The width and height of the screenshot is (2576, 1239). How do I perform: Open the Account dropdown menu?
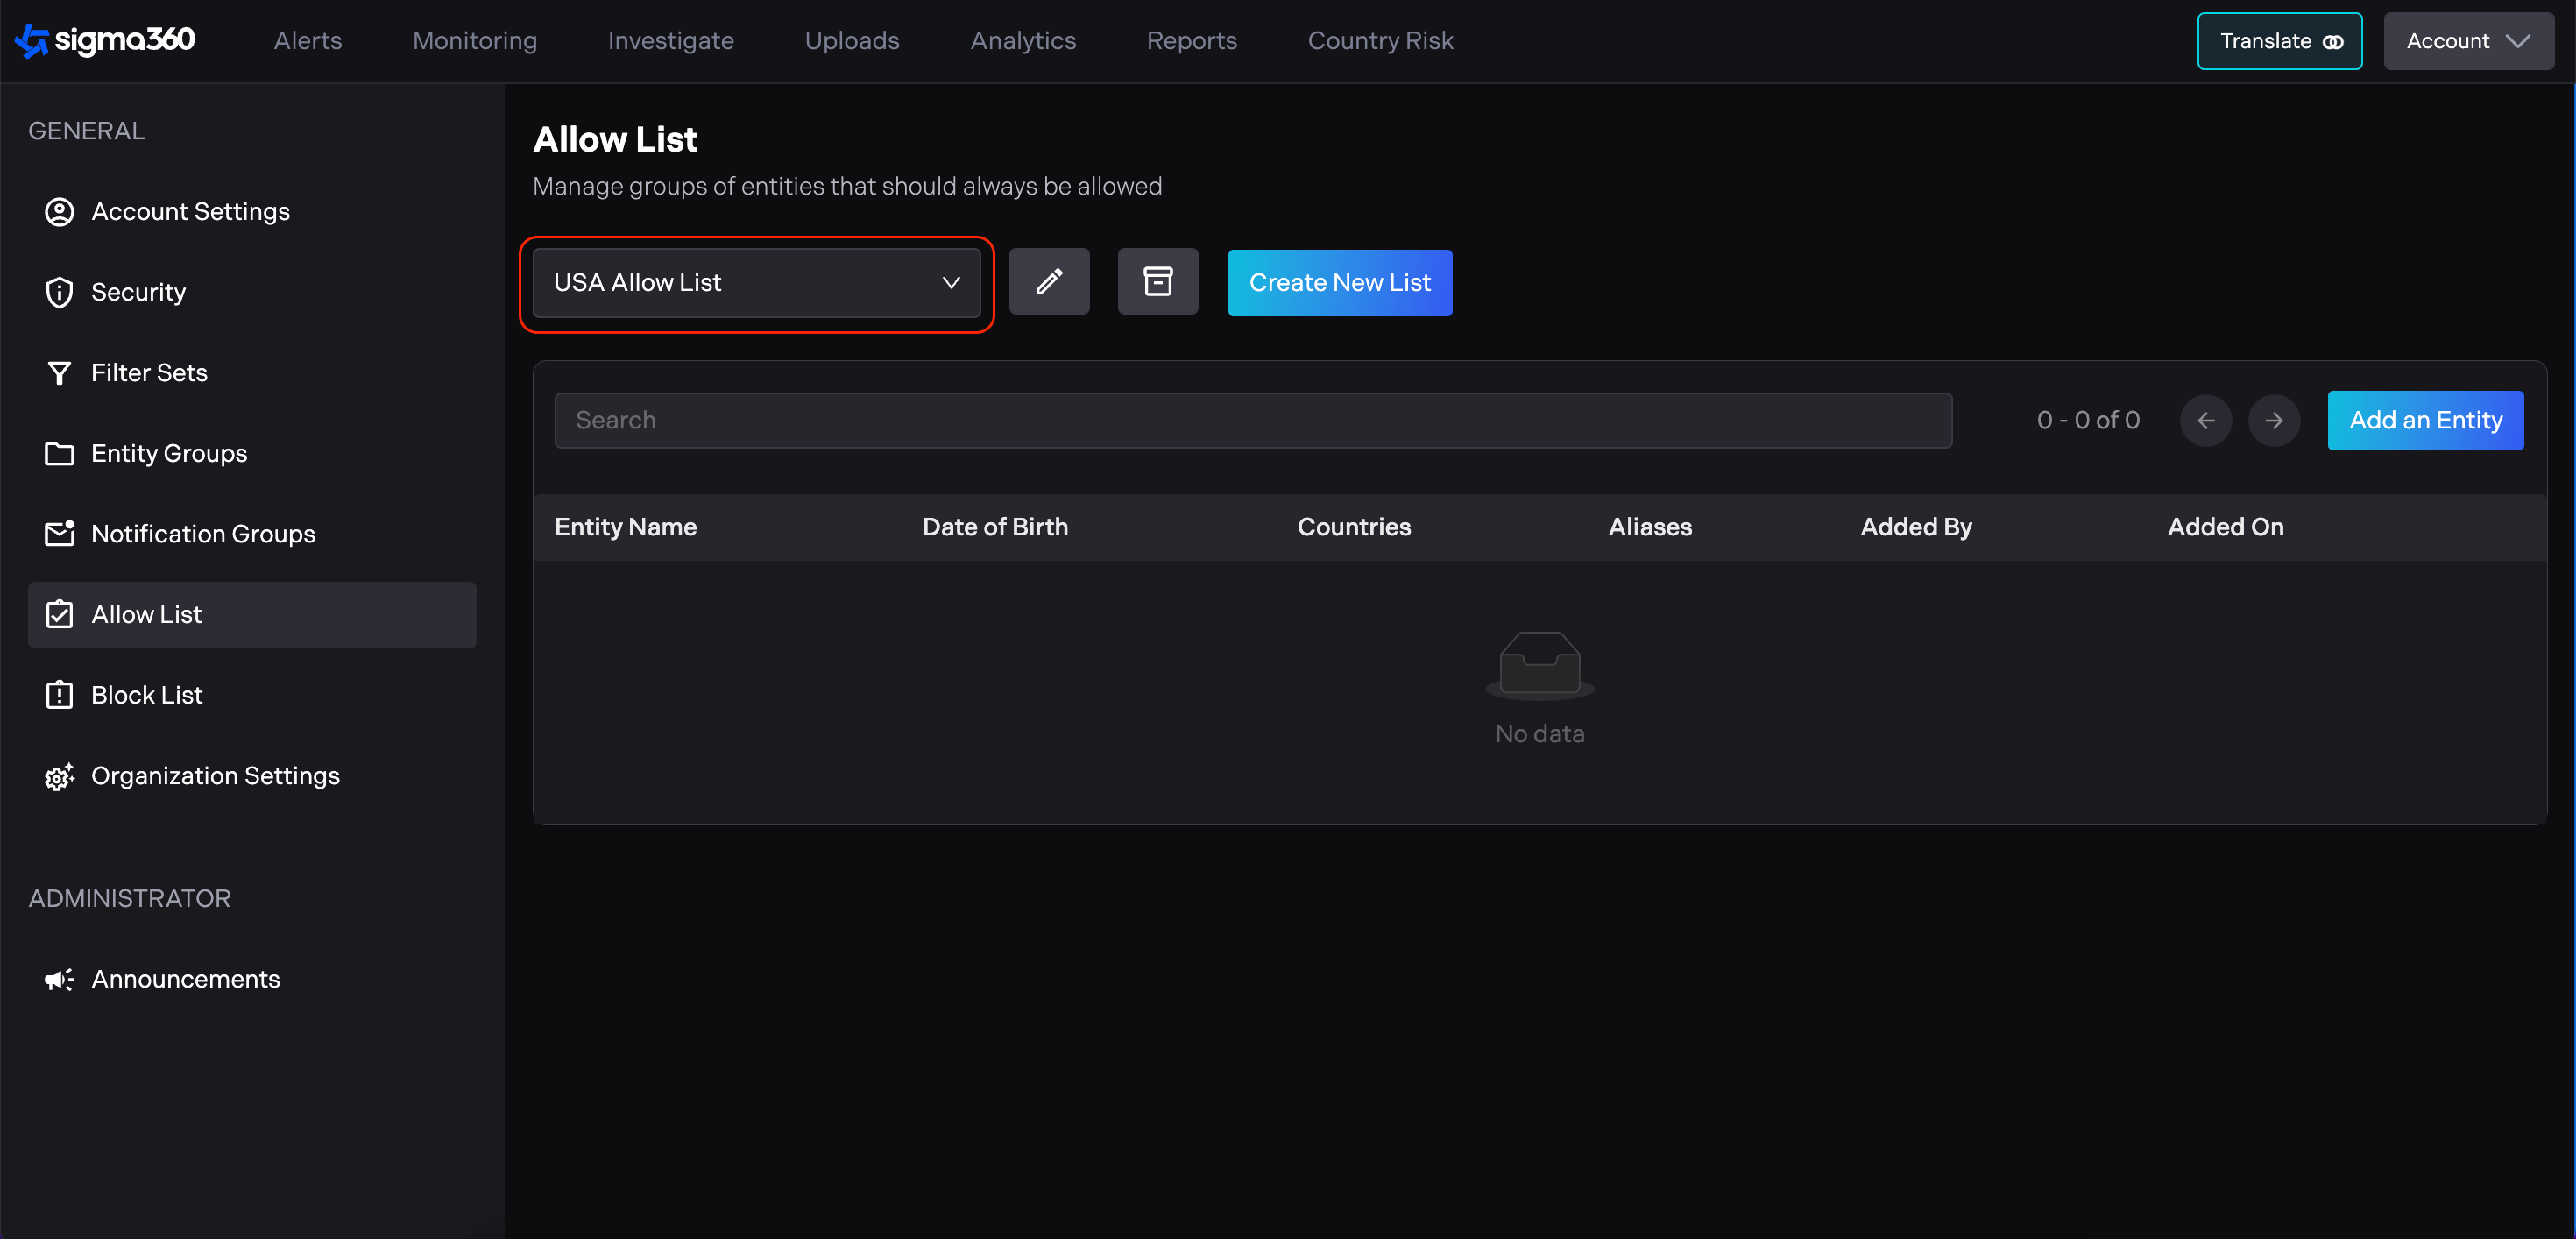click(x=2467, y=41)
